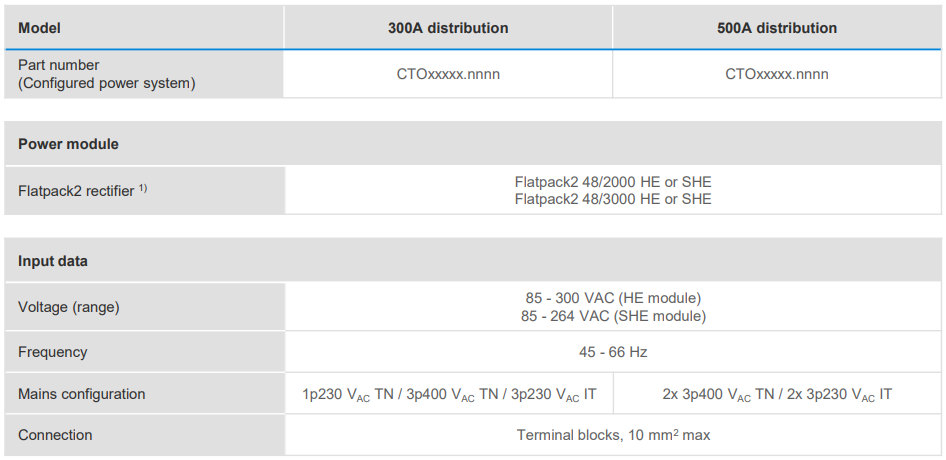This screenshot has width=946, height=460.
Task: Click the Power module section heading
Action: (x=68, y=144)
